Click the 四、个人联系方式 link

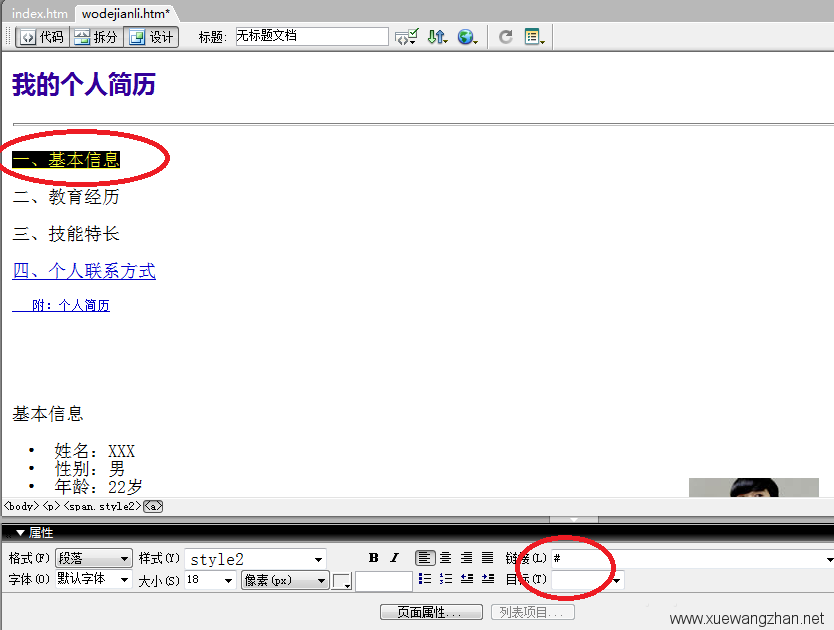coord(84,272)
